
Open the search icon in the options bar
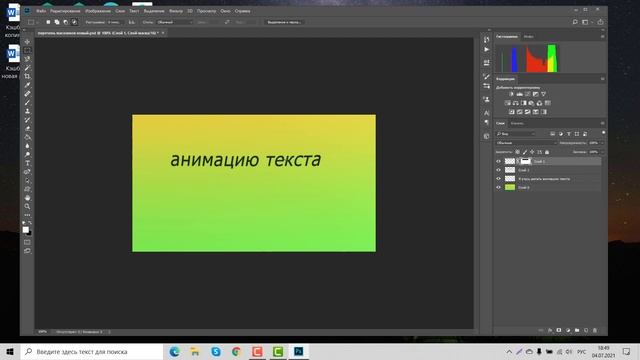coord(575,22)
